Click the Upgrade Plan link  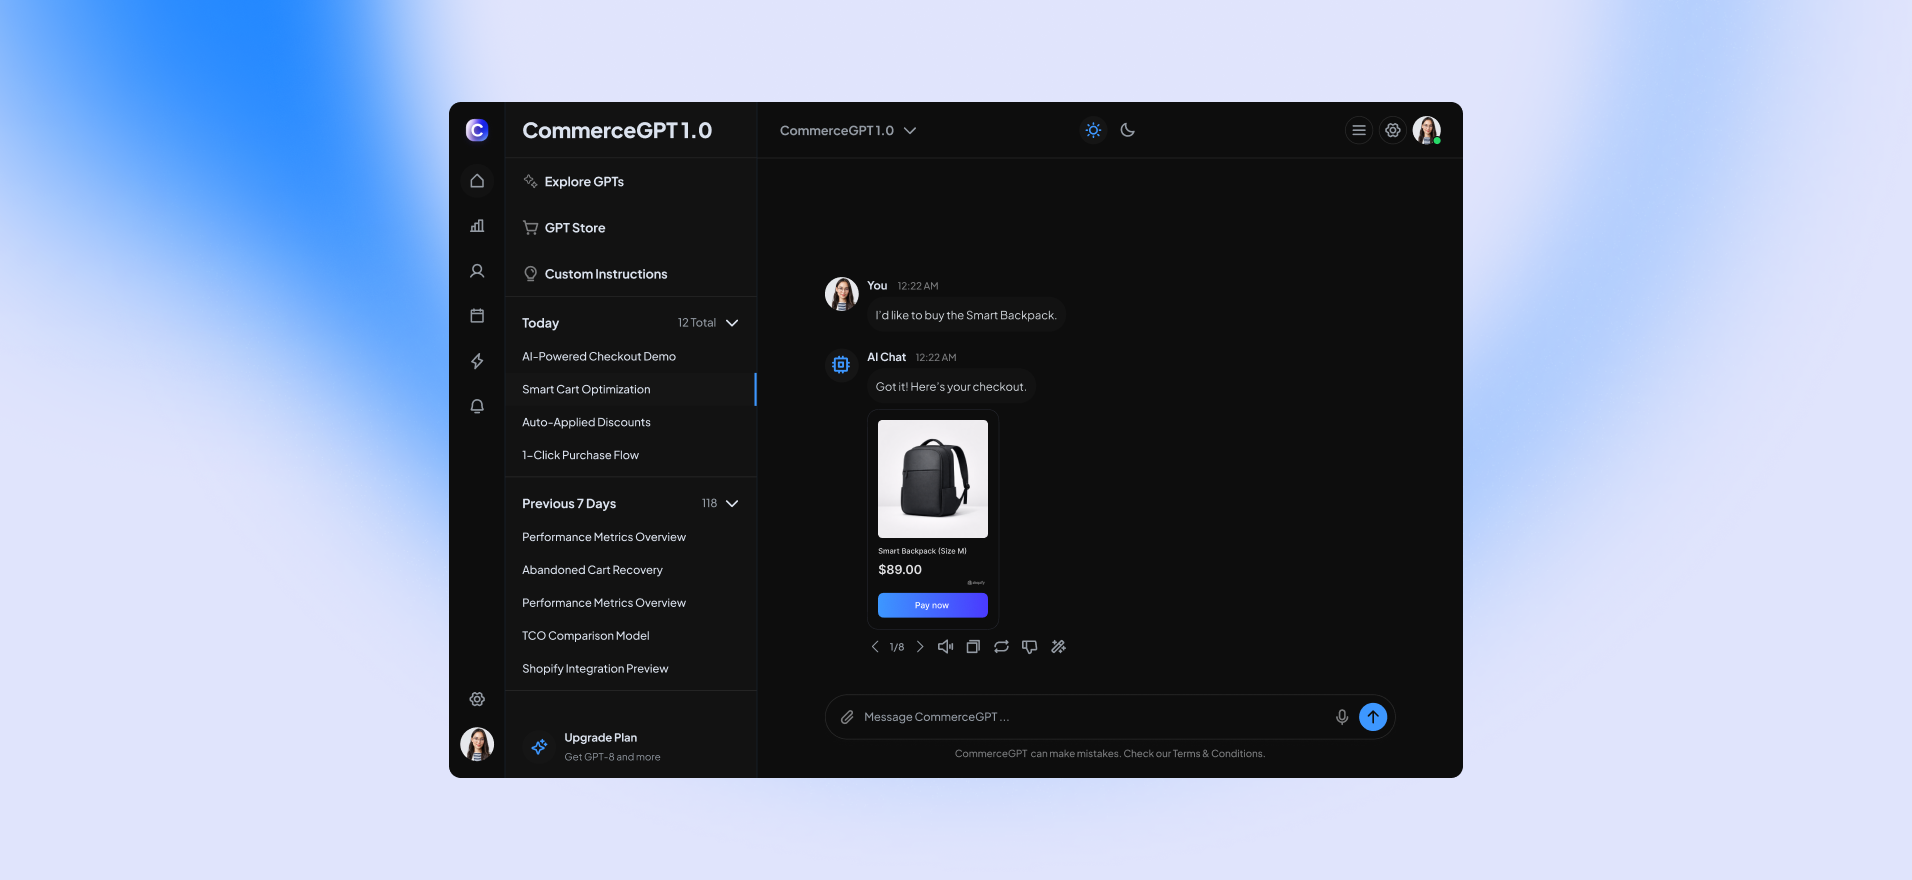click(x=600, y=738)
